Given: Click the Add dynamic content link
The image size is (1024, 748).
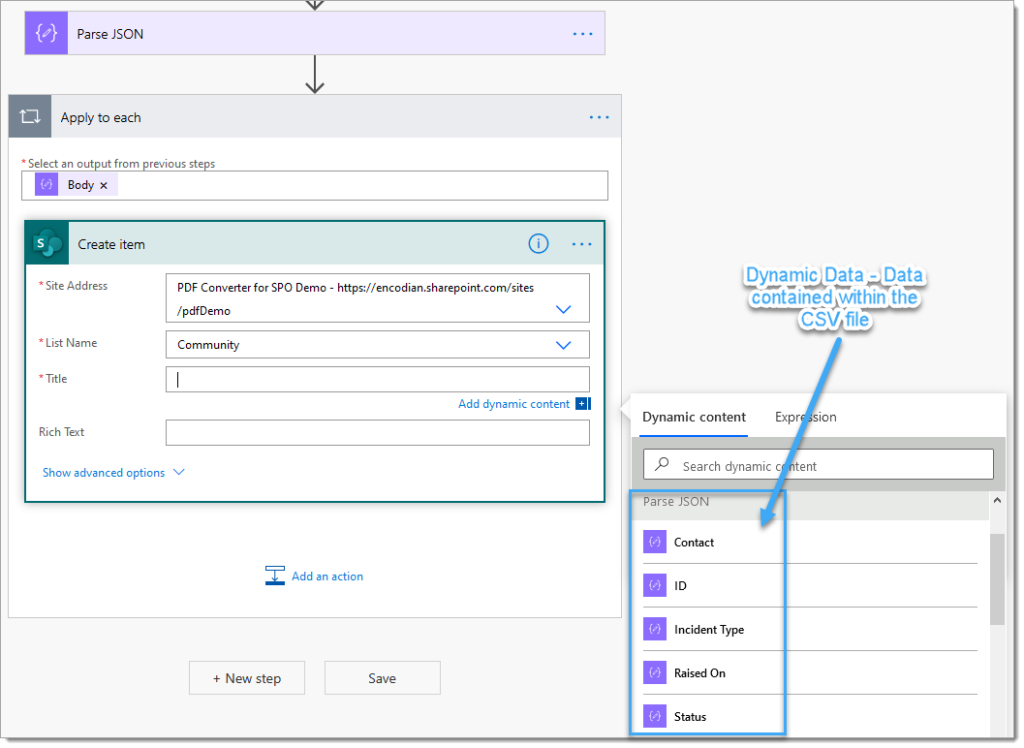Looking at the screenshot, I should click(516, 406).
